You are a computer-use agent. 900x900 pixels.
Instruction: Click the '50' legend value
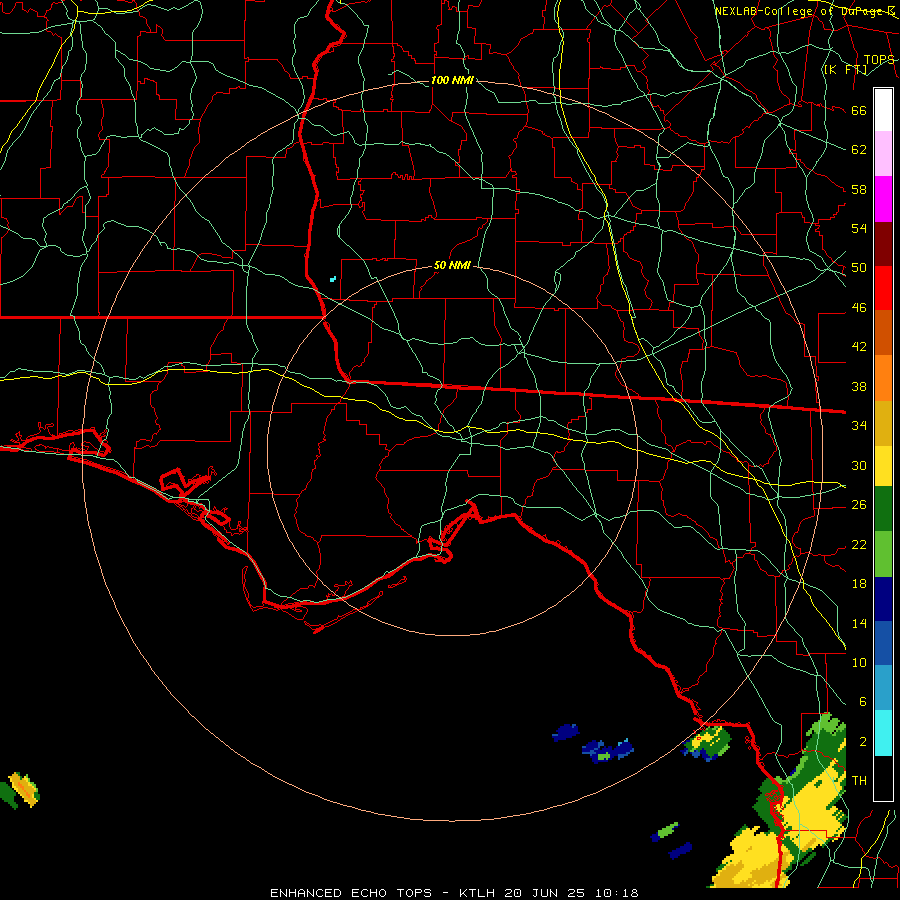coord(859,268)
